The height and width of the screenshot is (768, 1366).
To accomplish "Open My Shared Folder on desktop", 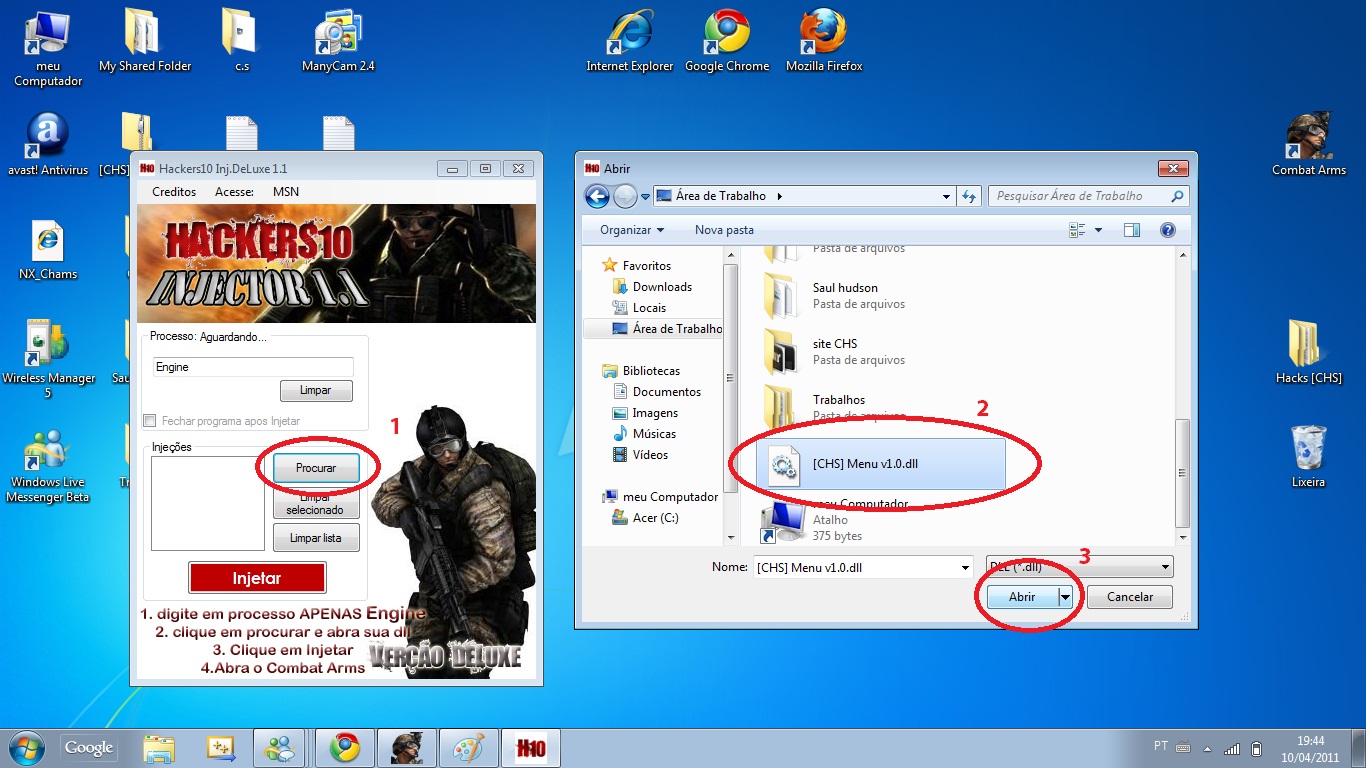I will tap(145, 40).
